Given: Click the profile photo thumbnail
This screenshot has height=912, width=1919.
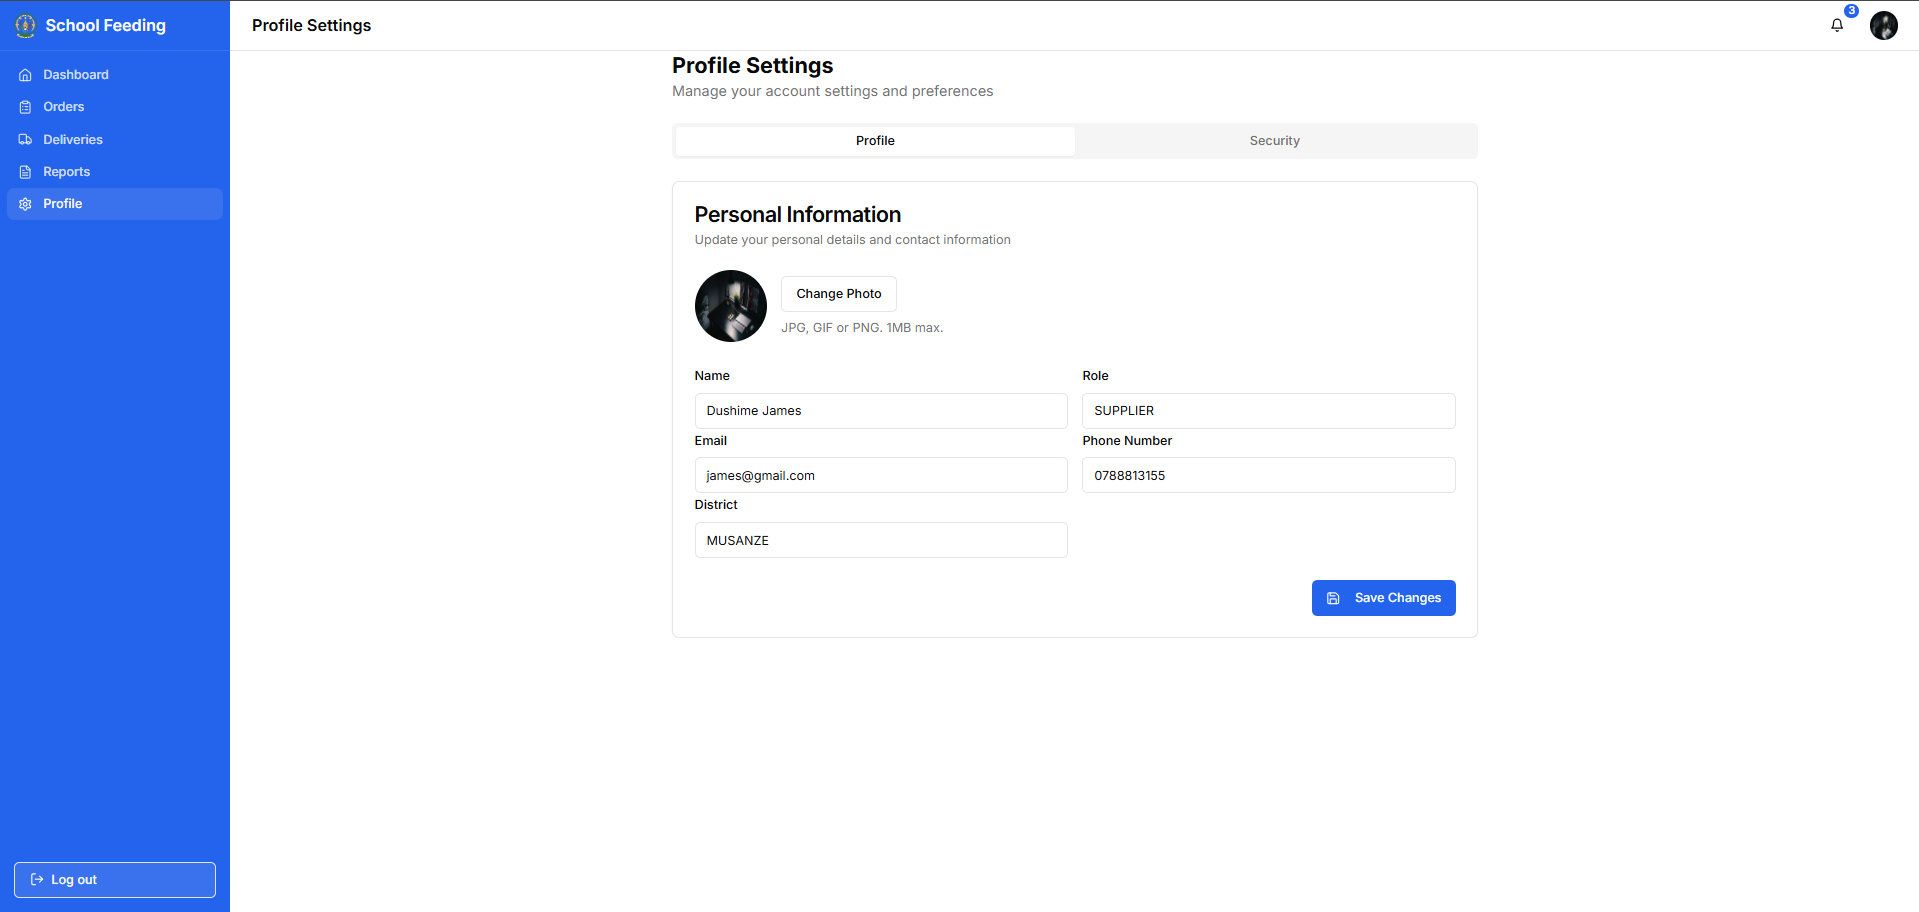Looking at the screenshot, I should click(x=731, y=306).
